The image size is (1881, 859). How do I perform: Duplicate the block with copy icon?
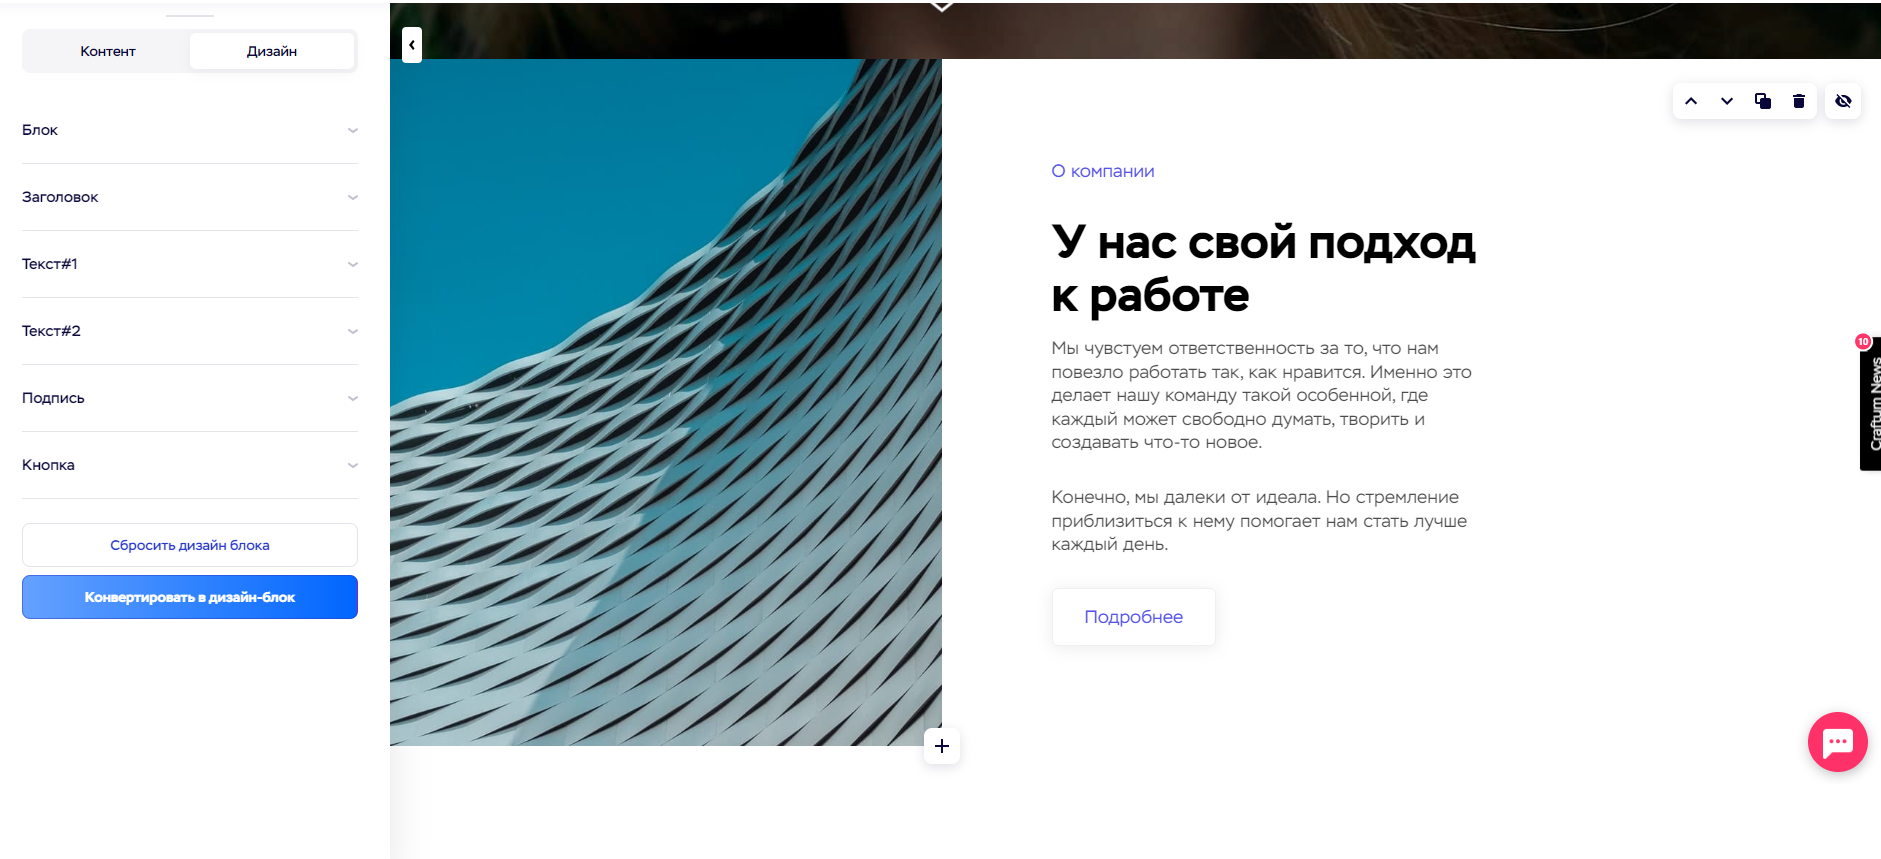[x=1763, y=101]
